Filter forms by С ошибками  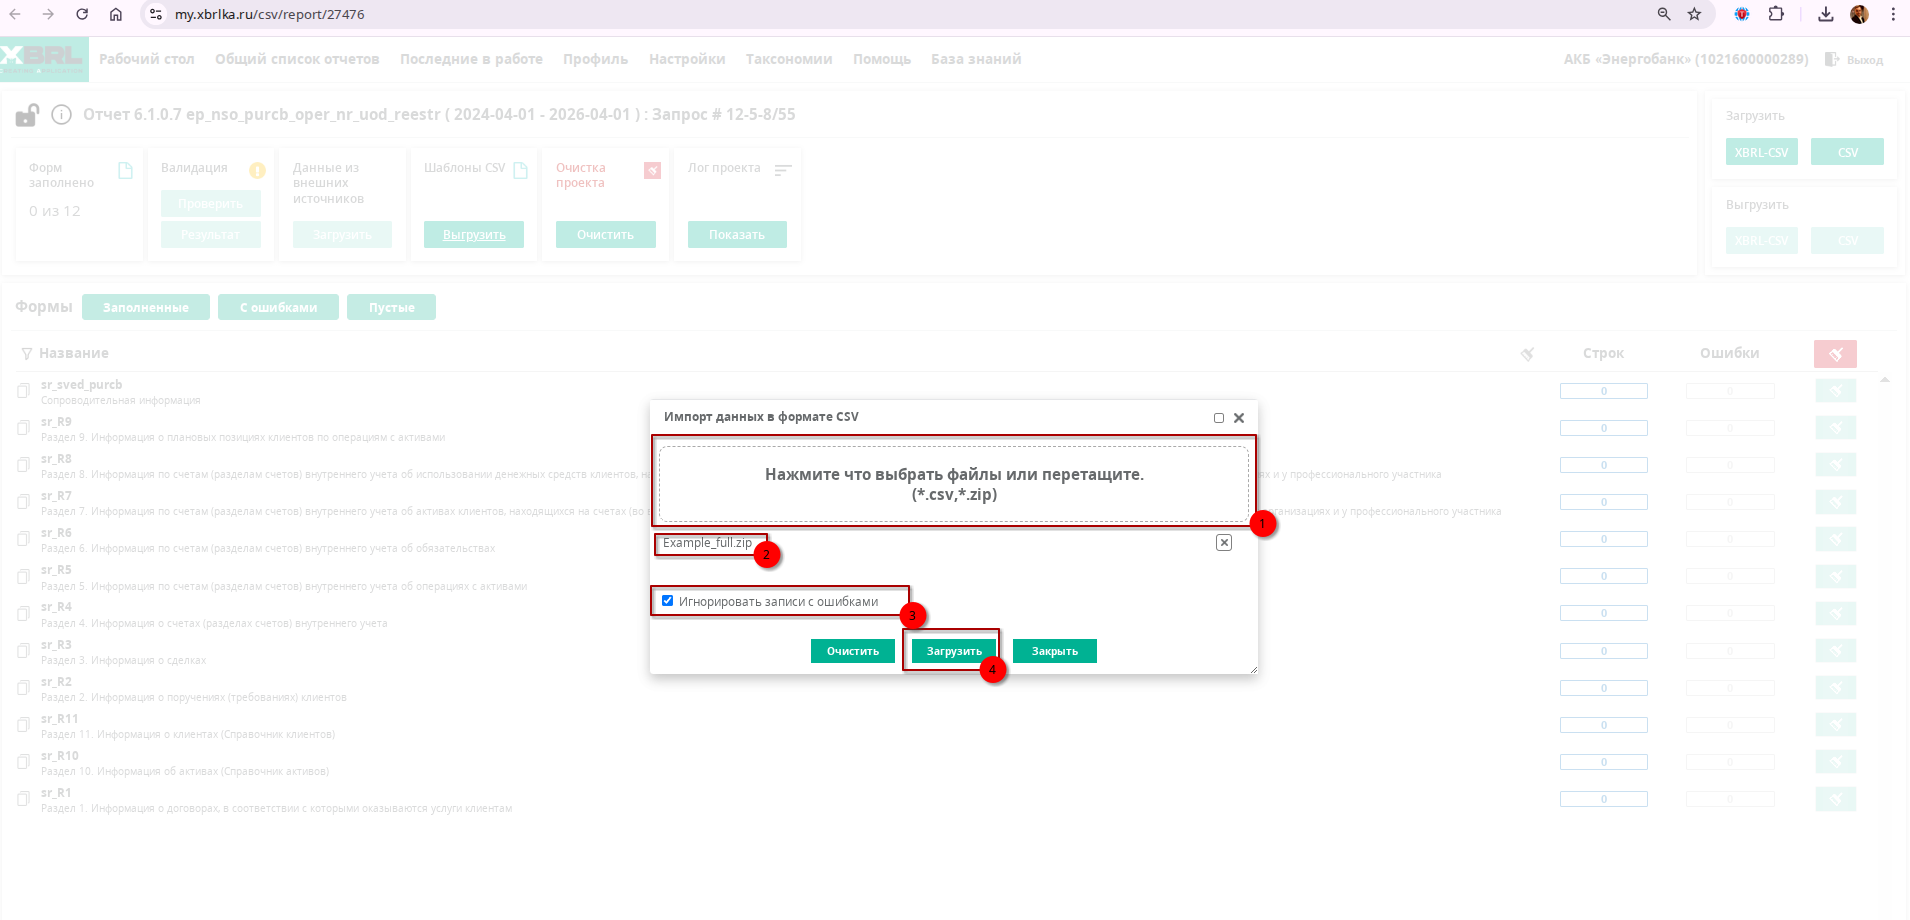pos(278,308)
